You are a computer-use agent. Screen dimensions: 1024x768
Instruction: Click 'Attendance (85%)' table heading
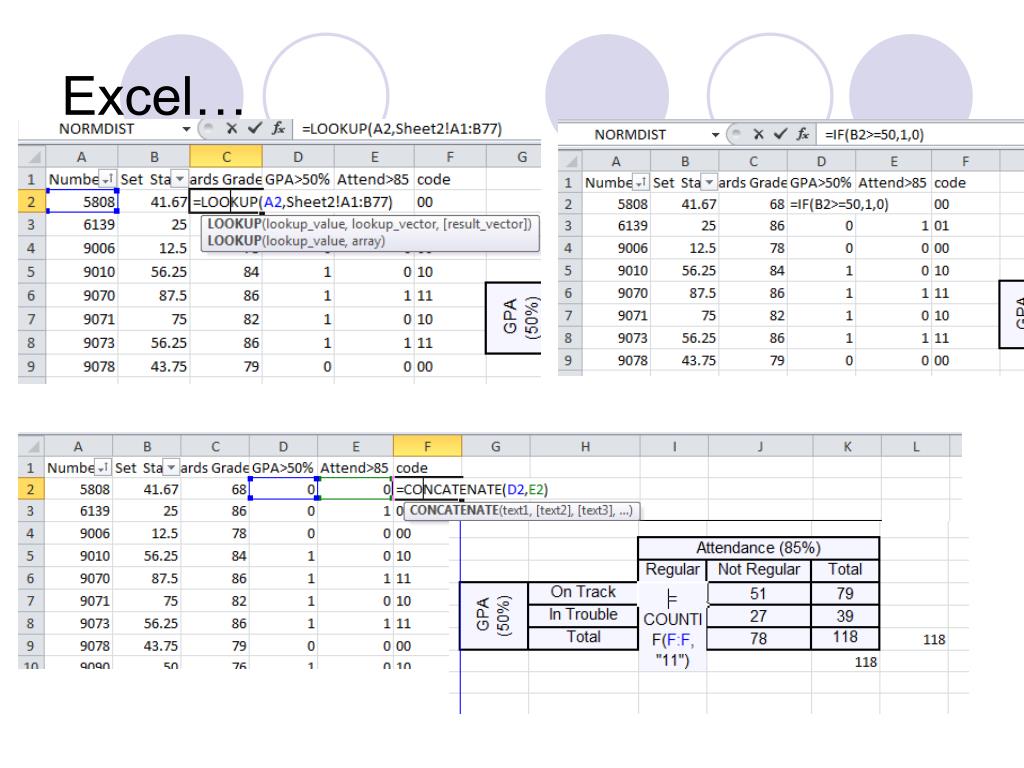click(x=758, y=547)
